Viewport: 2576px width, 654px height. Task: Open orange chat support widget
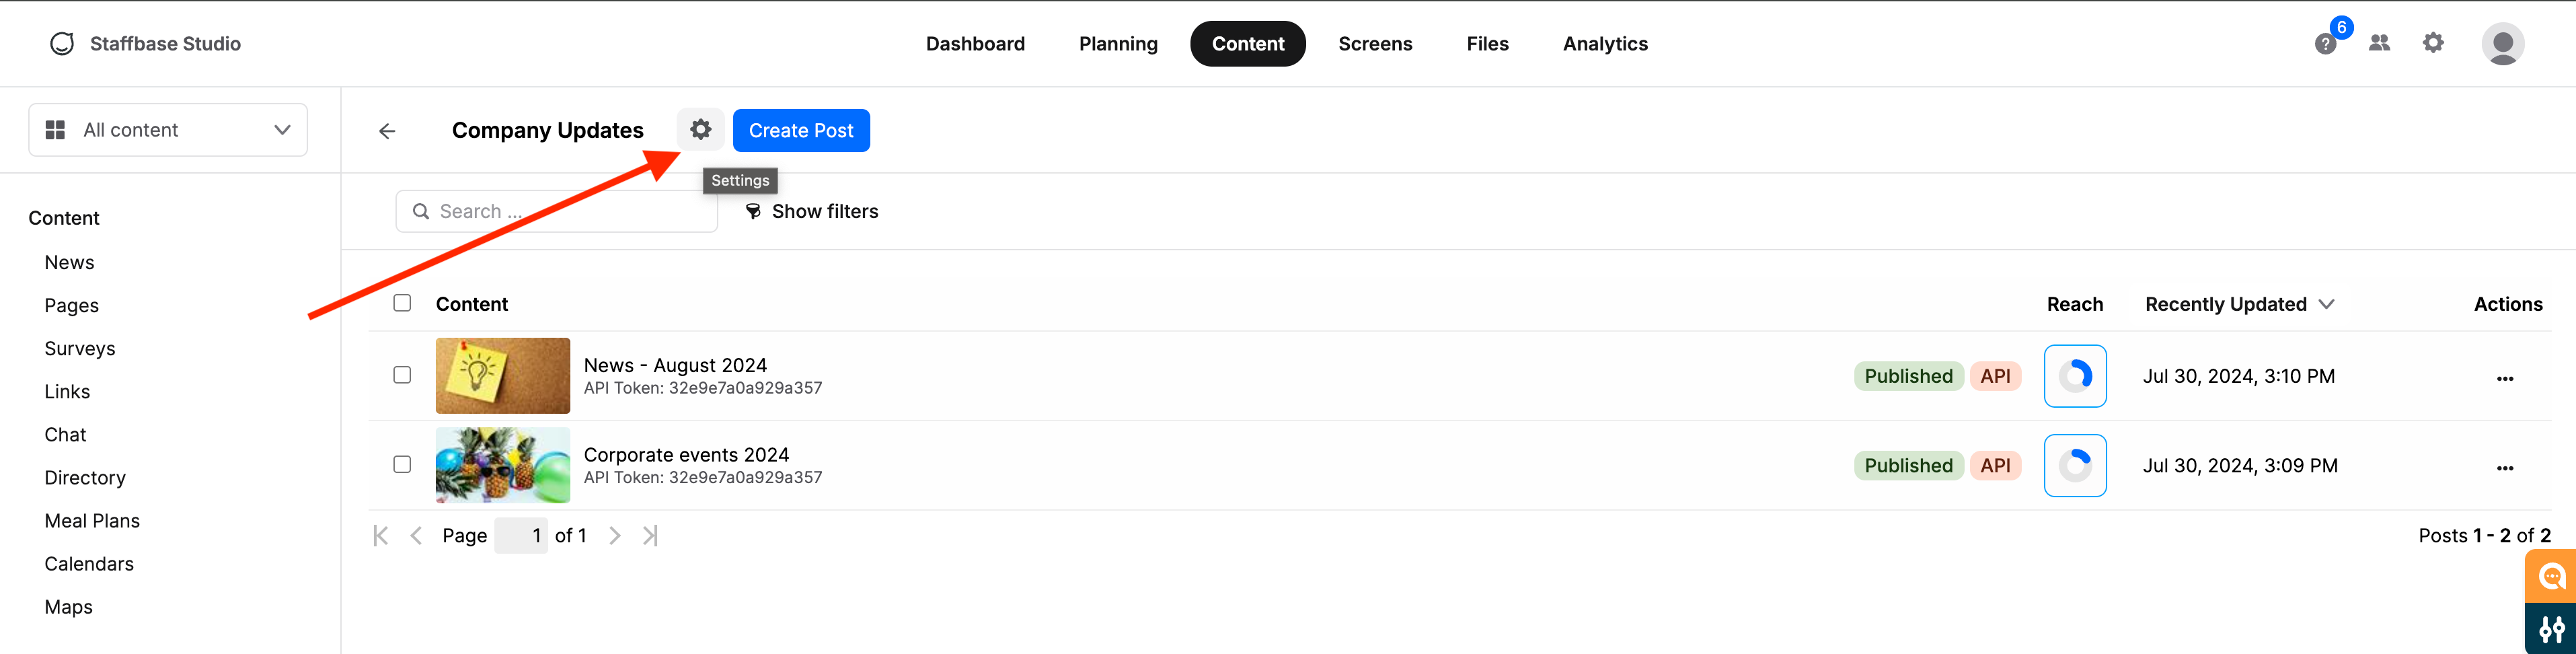tap(2551, 577)
